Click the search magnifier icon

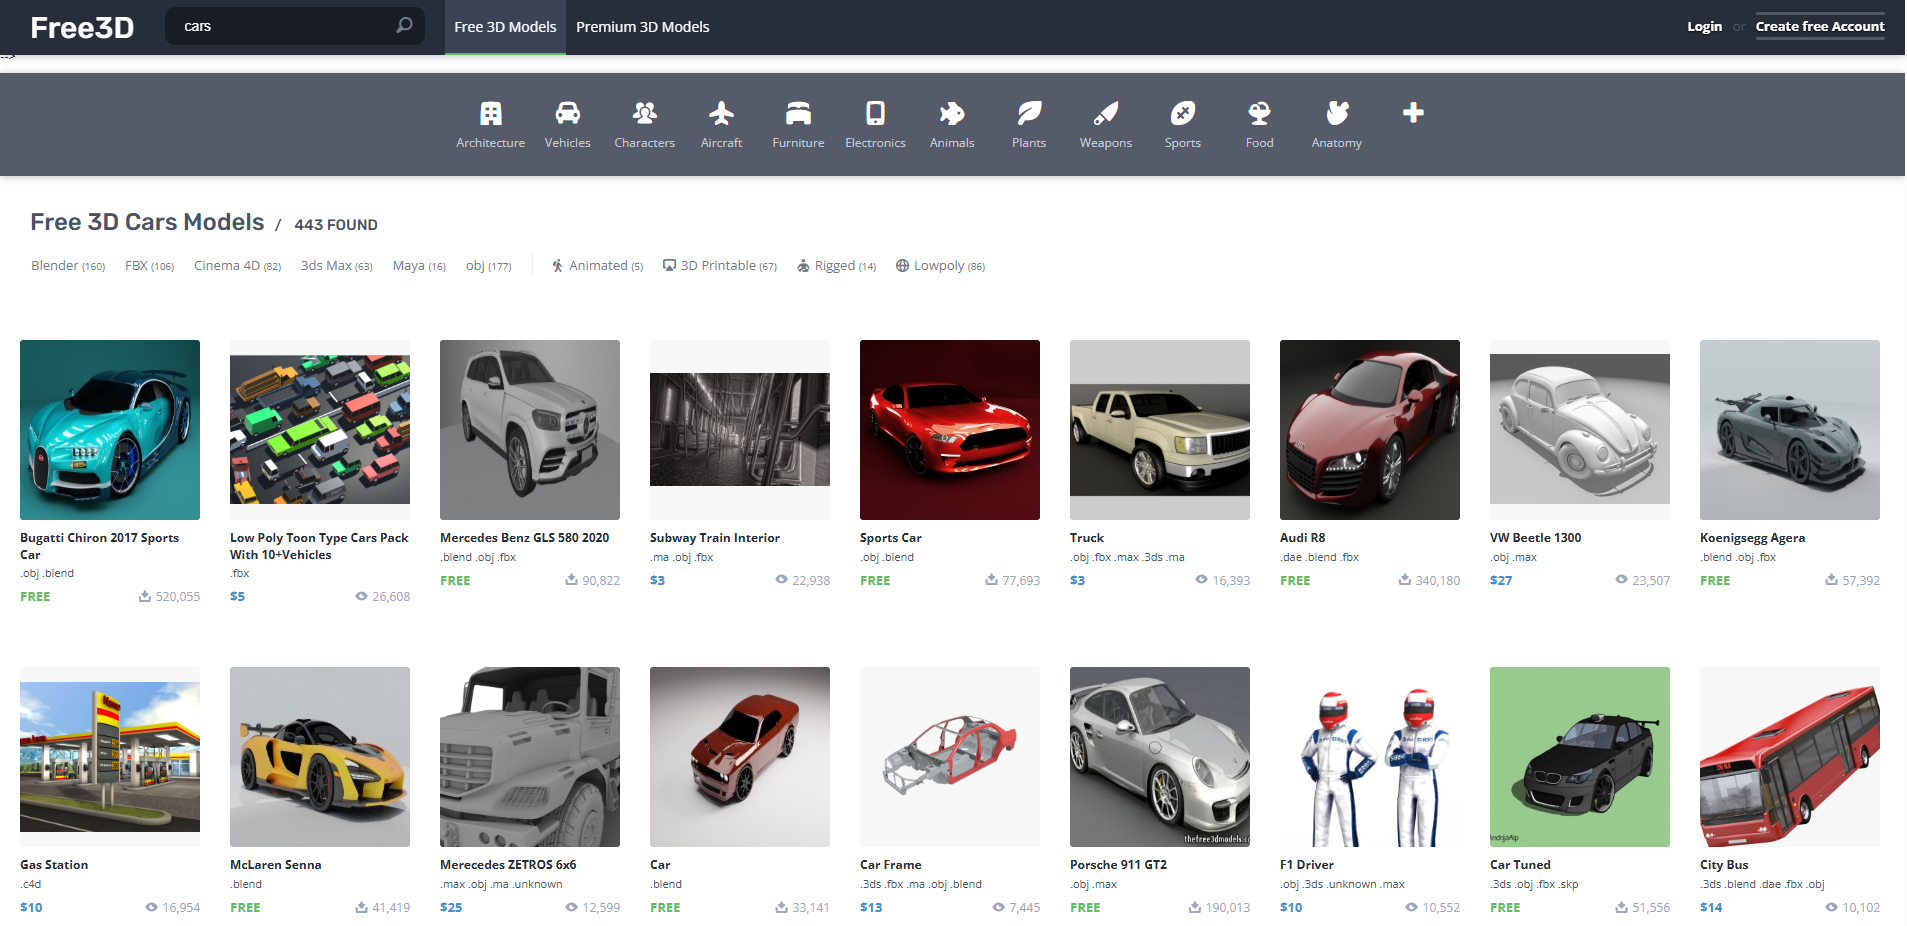(x=404, y=26)
